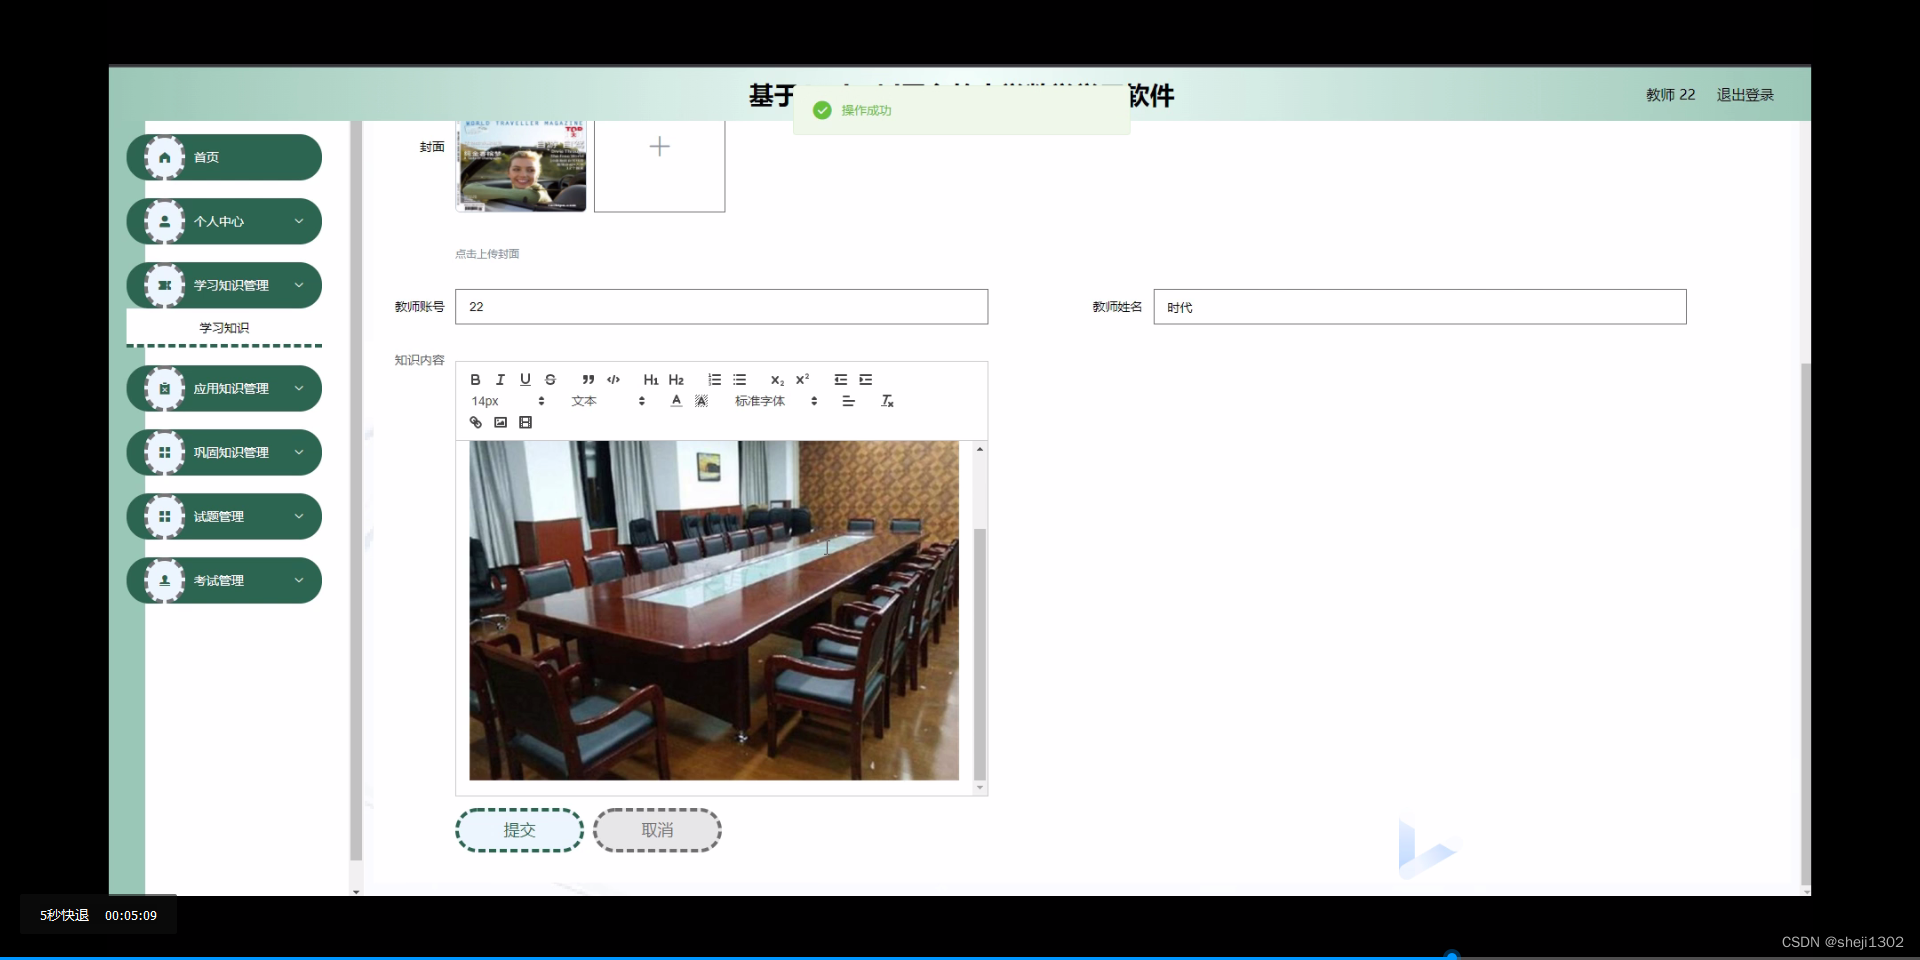
Task: Toggle code view in the editor
Action: tap(613, 379)
